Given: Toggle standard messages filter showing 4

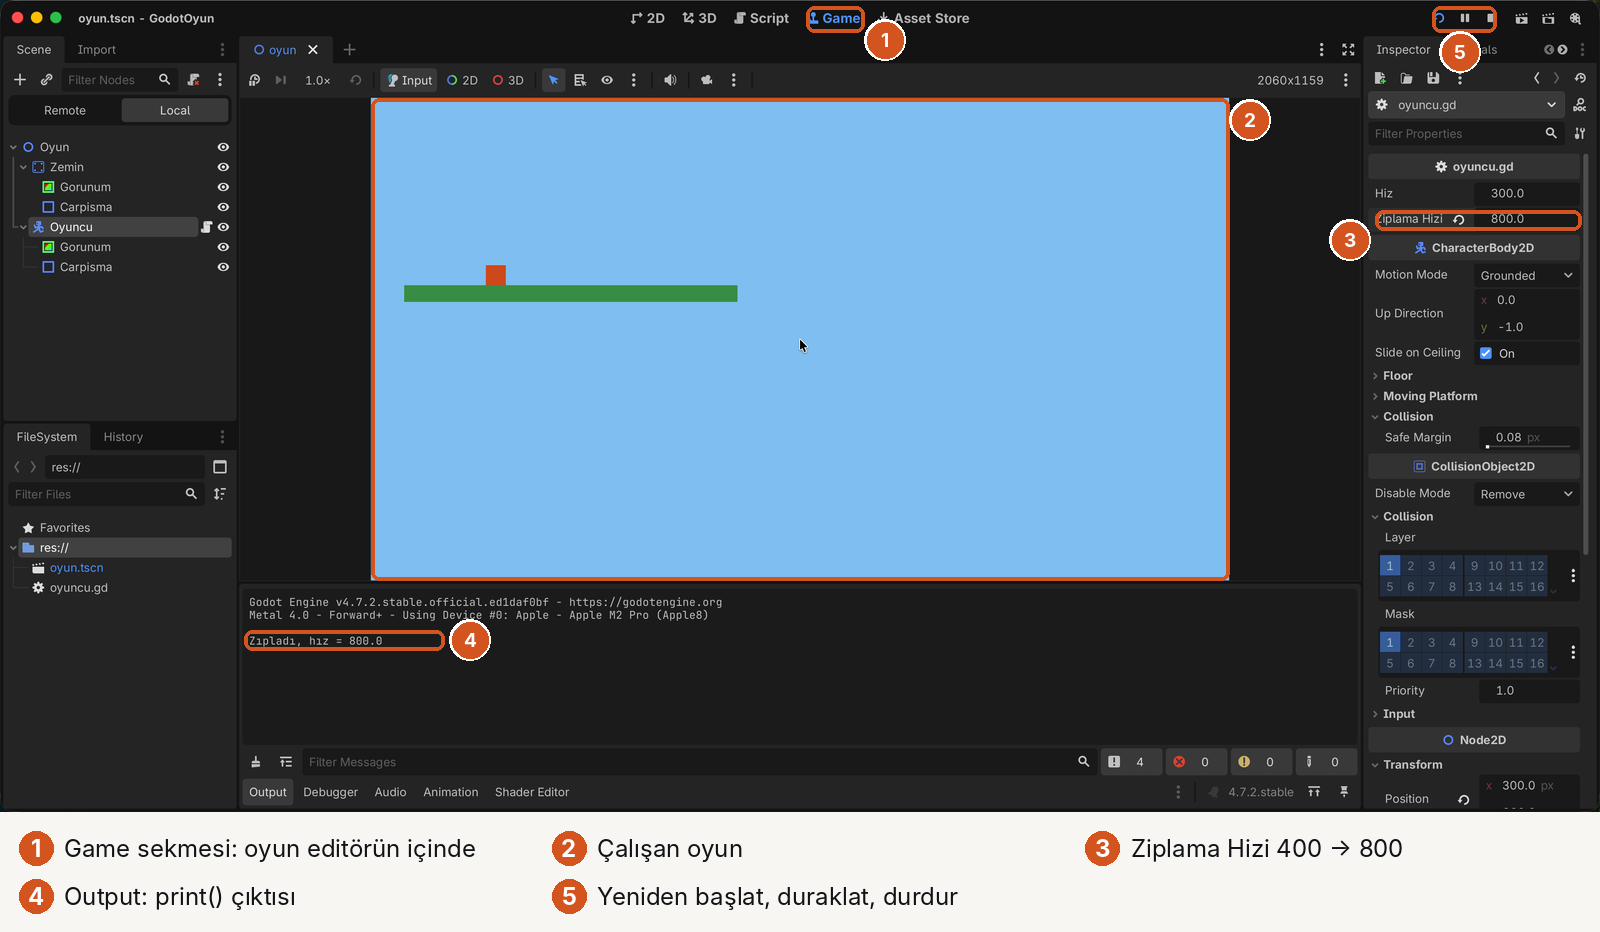Looking at the screenshot, I should coord(1130,762).
